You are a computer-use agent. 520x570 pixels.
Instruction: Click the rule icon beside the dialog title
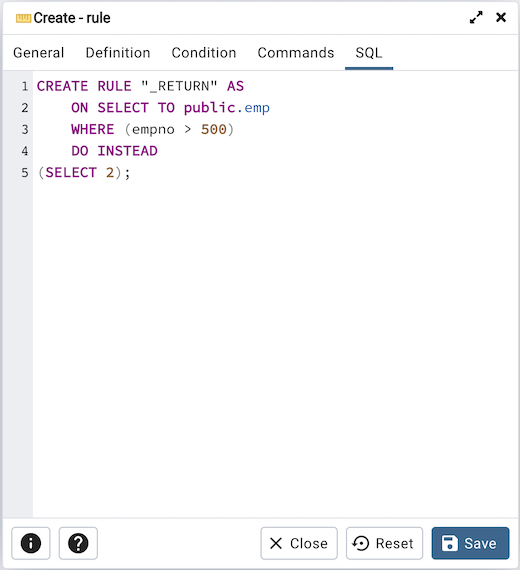click(23, 18)
